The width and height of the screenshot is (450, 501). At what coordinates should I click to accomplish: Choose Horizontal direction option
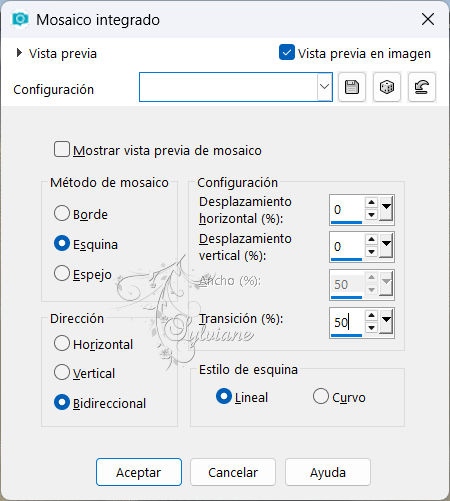pos(62,343)
